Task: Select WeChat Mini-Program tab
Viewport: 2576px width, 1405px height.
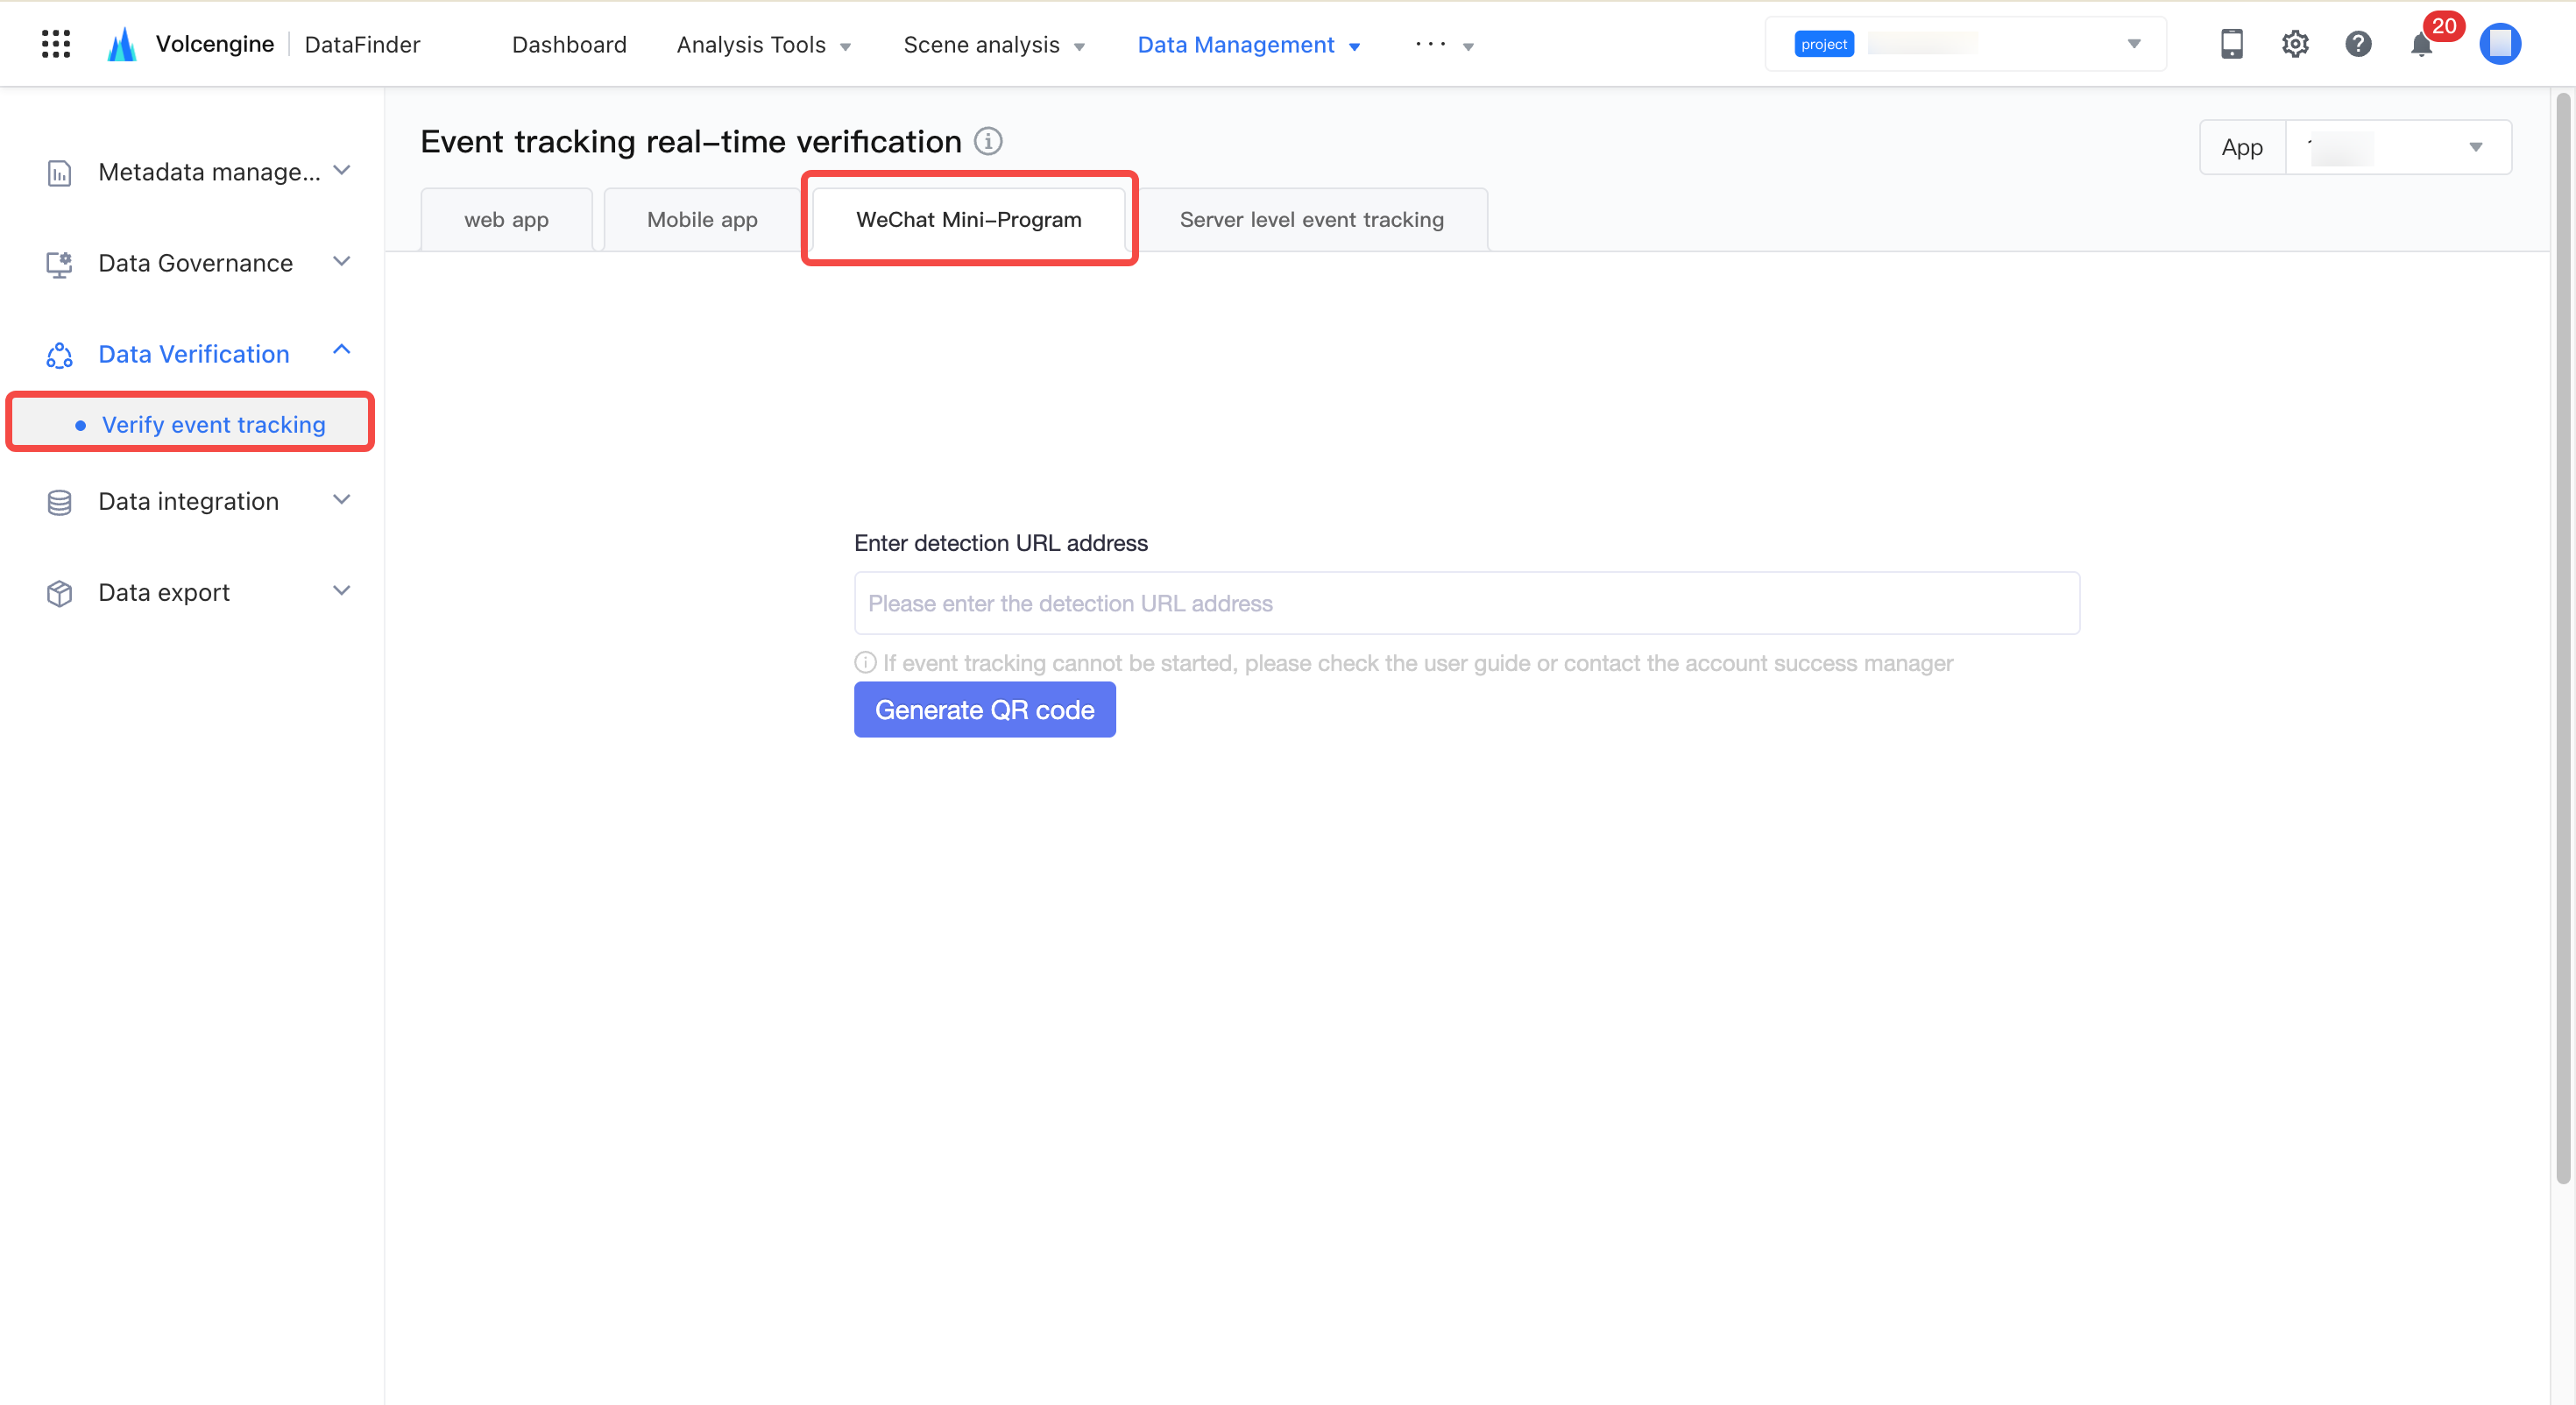Action: click(x=969, y=219)
